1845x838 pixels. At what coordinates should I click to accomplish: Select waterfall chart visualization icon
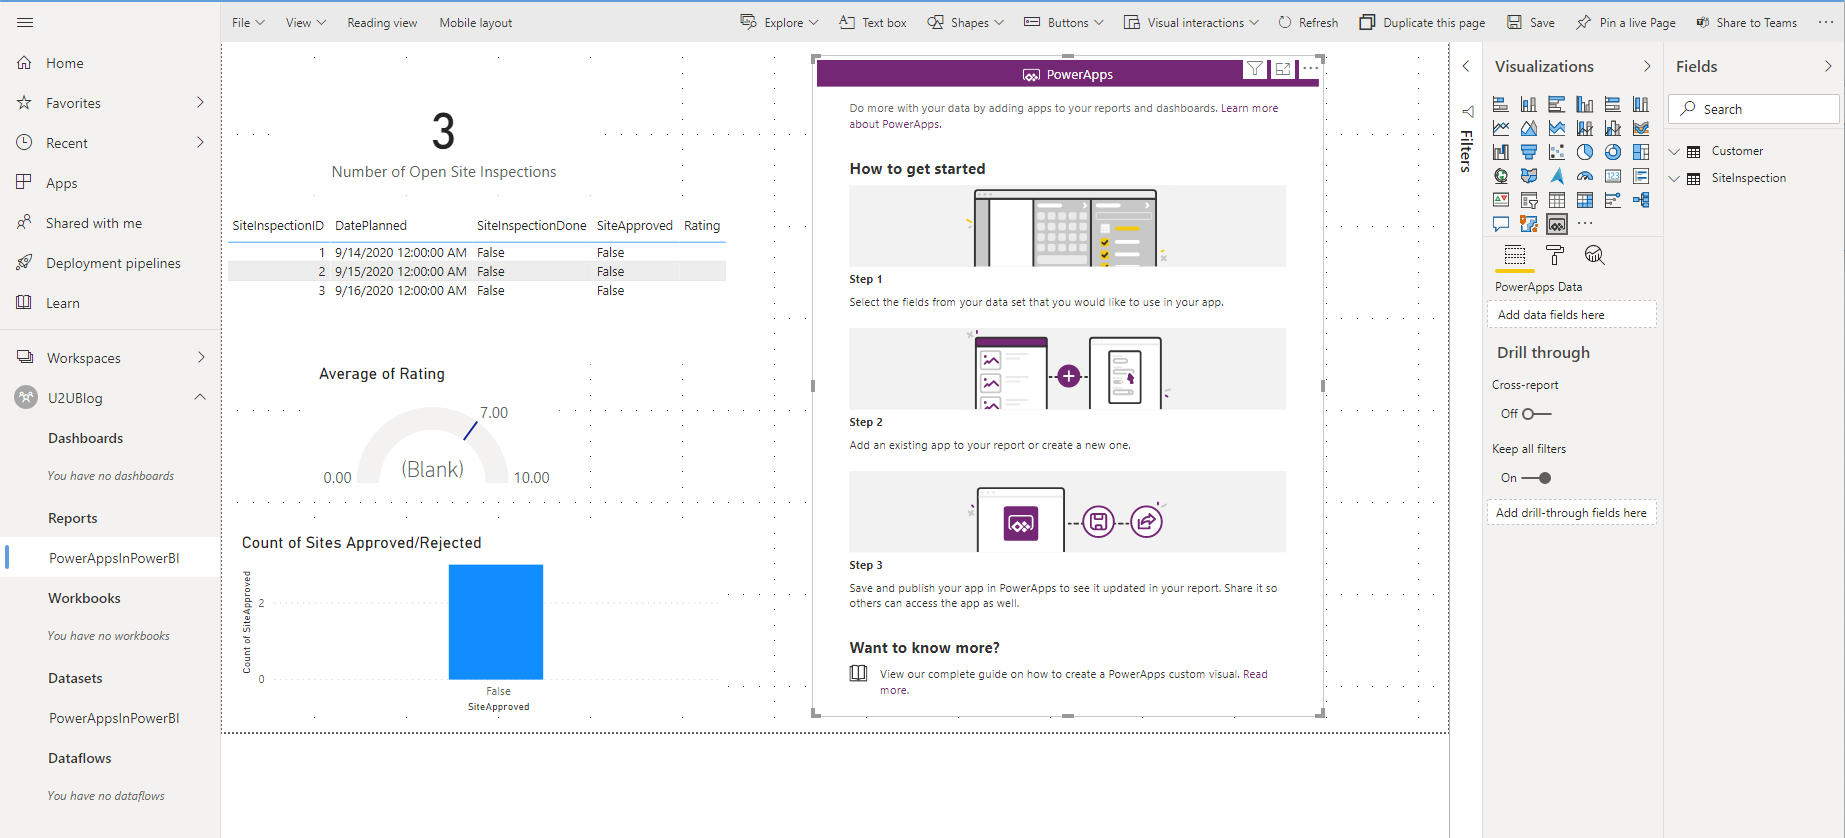coord(1501,152)
